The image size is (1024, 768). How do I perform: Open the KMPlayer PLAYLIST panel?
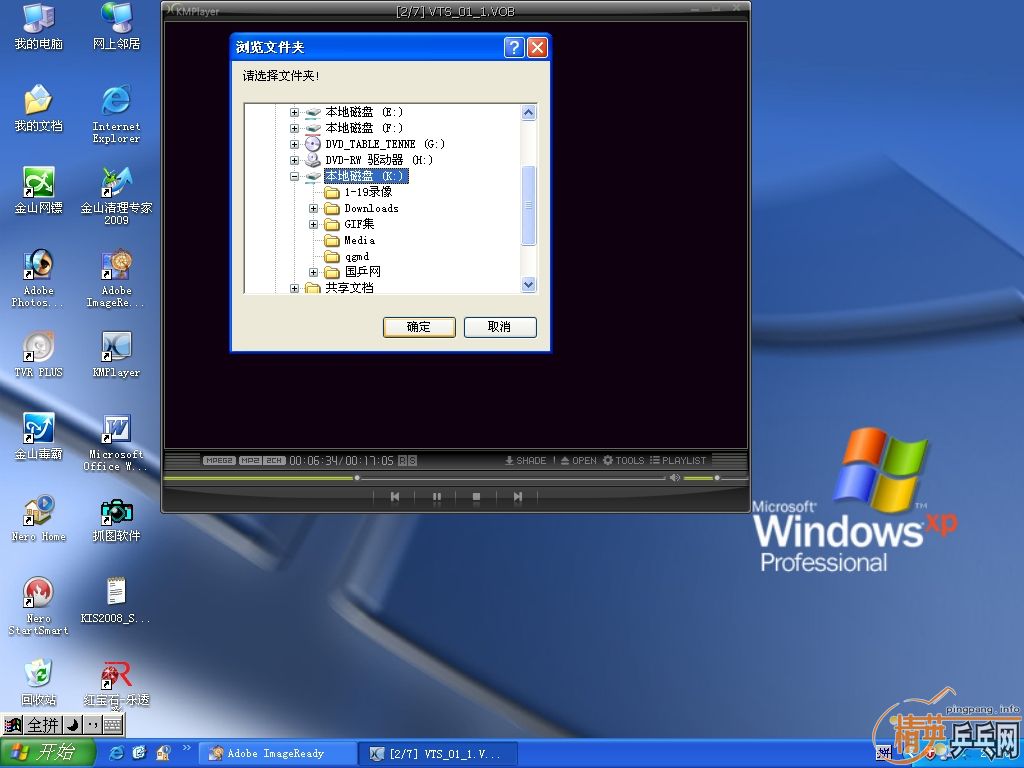(x=678, y=460)
